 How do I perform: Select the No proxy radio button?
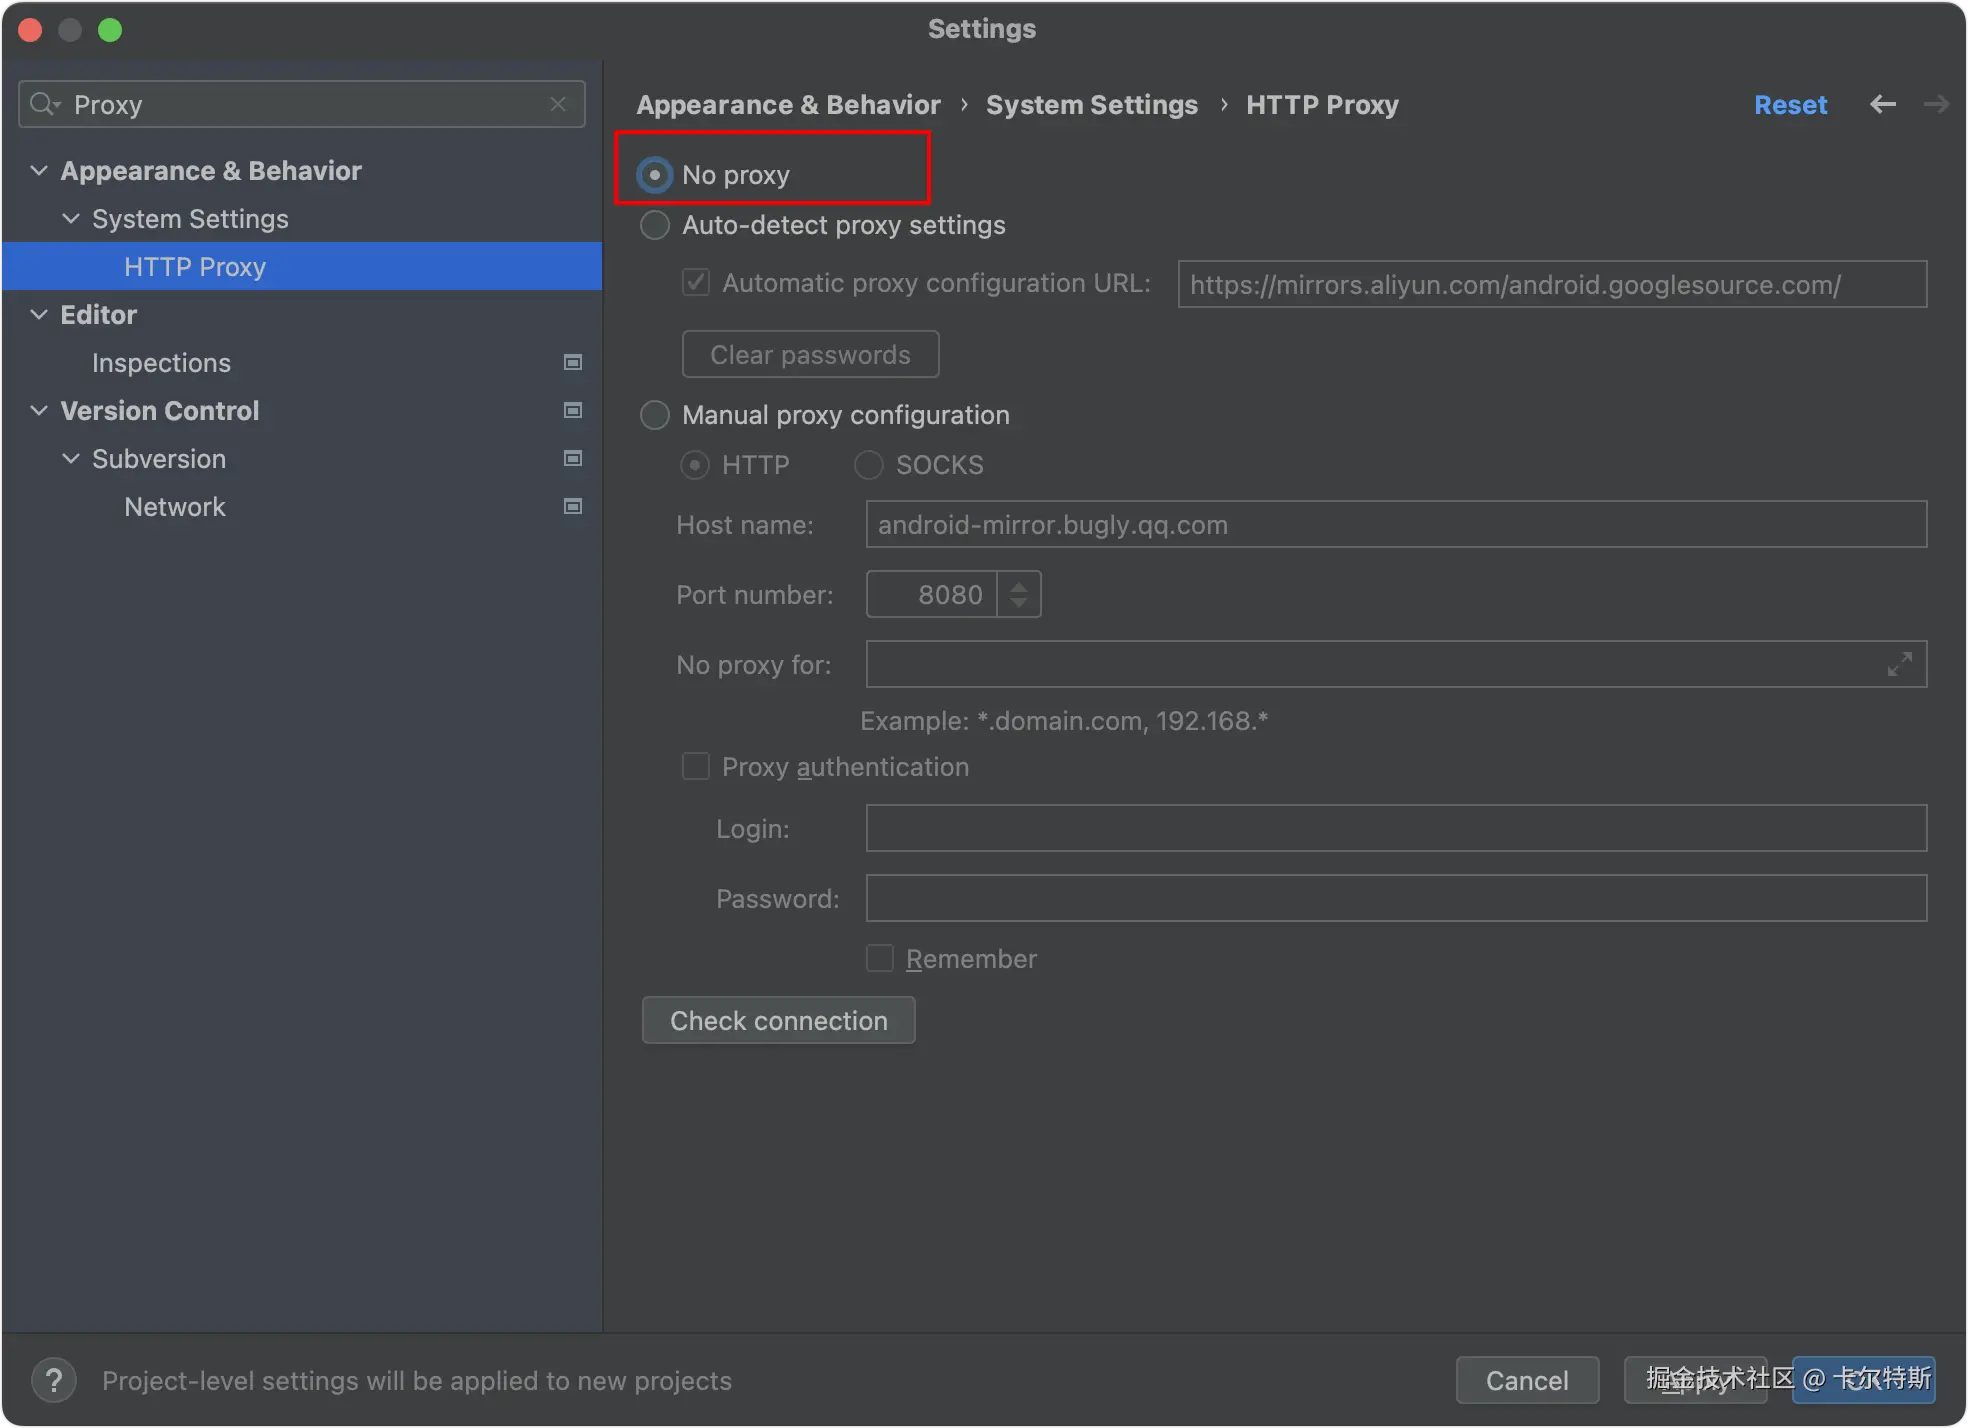[655, 175]
